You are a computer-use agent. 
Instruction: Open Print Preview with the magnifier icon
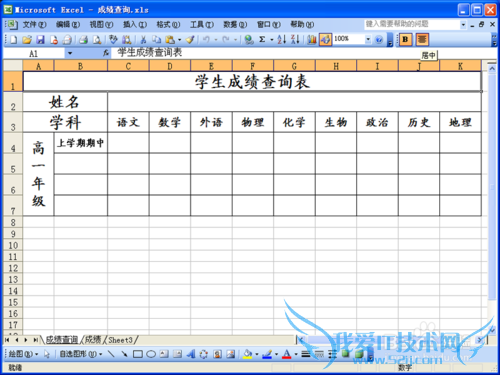coord(97,40)
